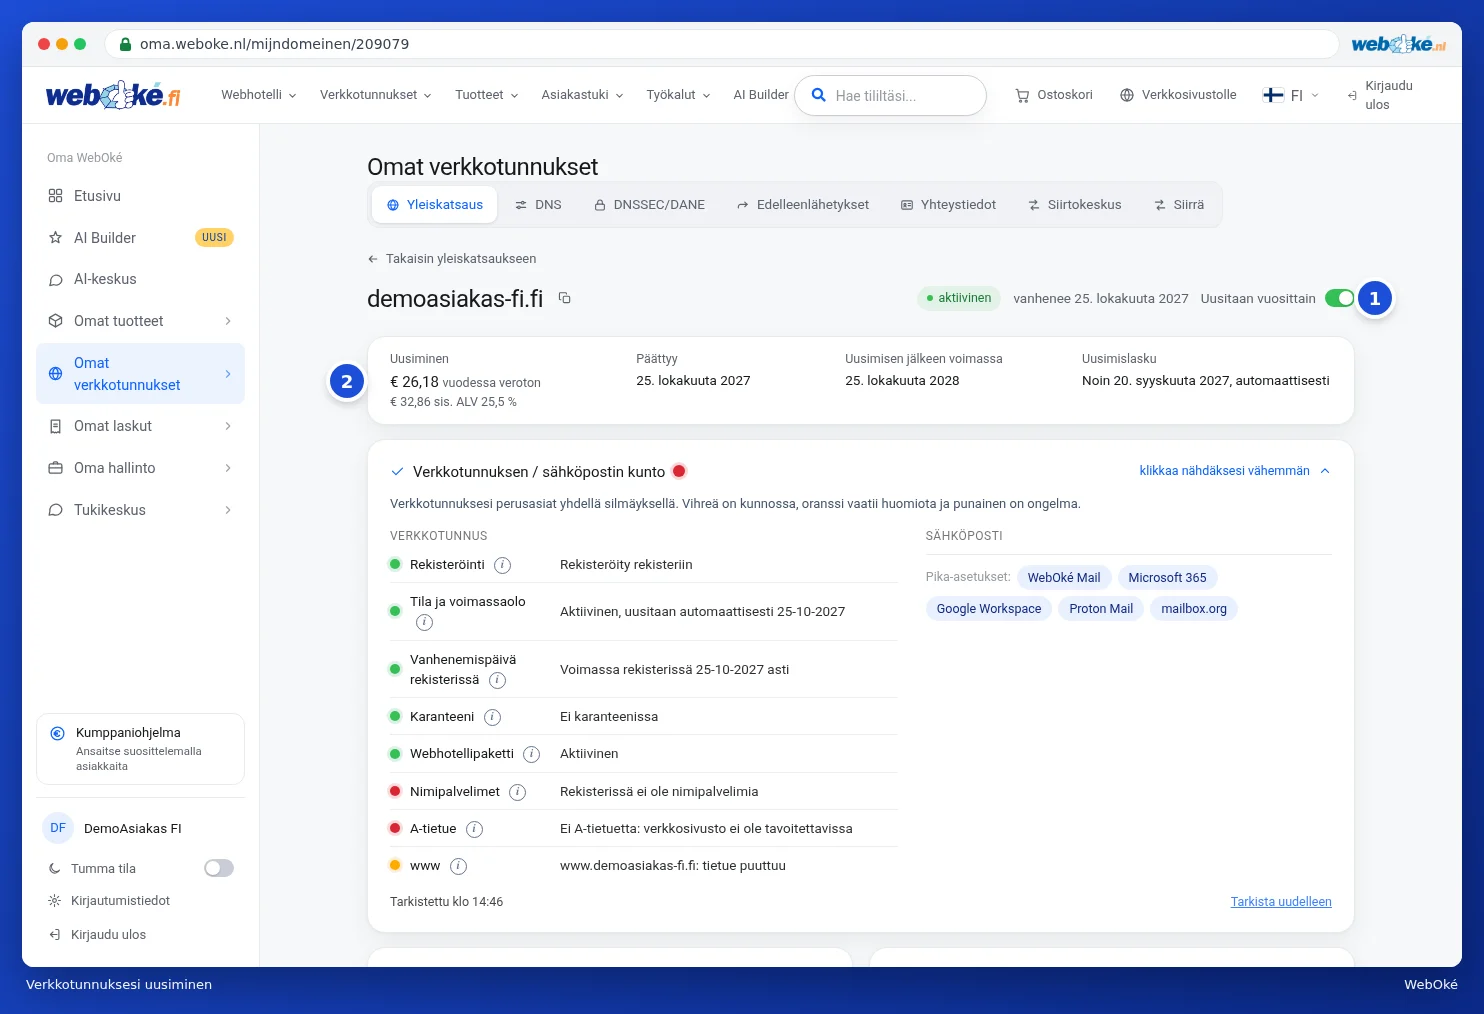Expand the Asiakastuki menu
The height and width of the screenshot is (1014, 1484).
[x=583, y=95]
